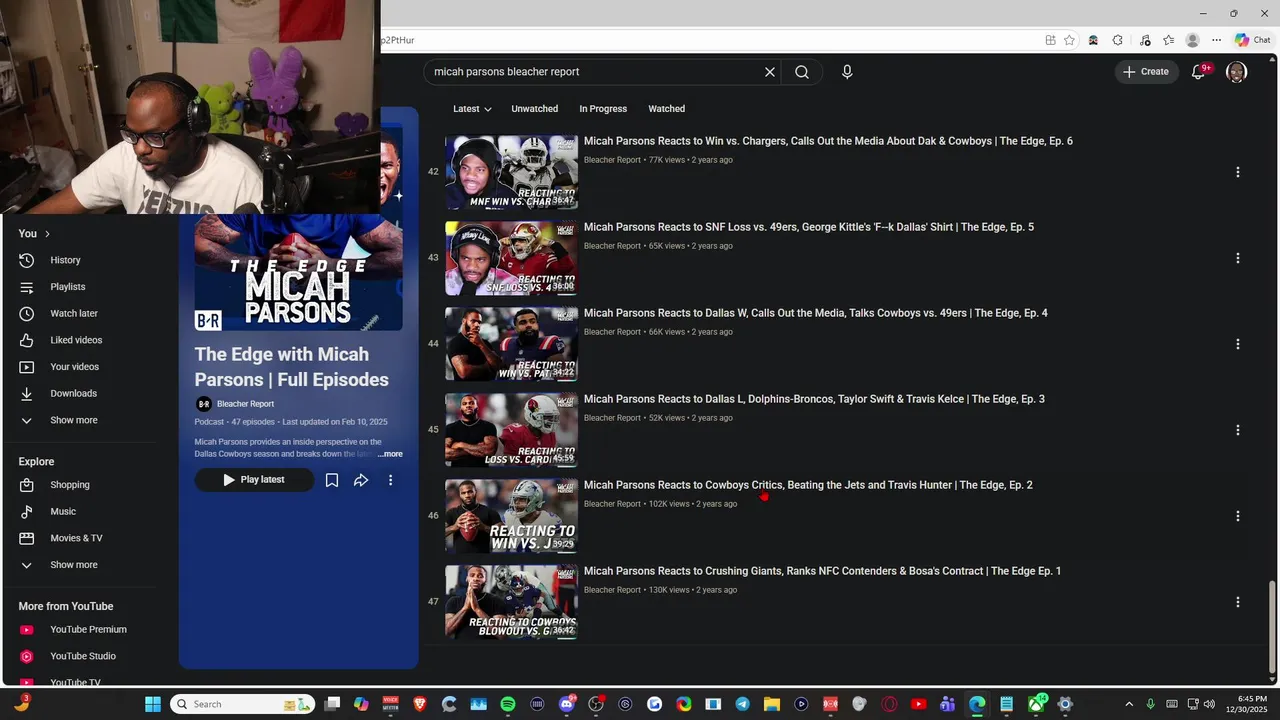
Task: Open Your videos in sidebar
Action: coord(74,367)
